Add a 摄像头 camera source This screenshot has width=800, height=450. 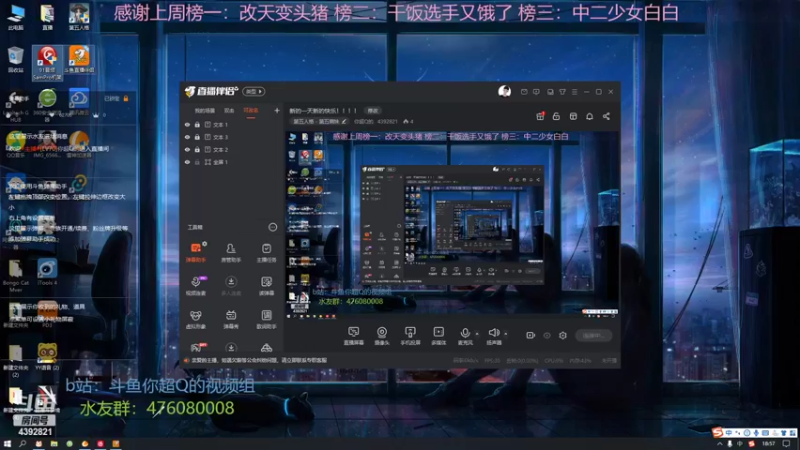382,336
